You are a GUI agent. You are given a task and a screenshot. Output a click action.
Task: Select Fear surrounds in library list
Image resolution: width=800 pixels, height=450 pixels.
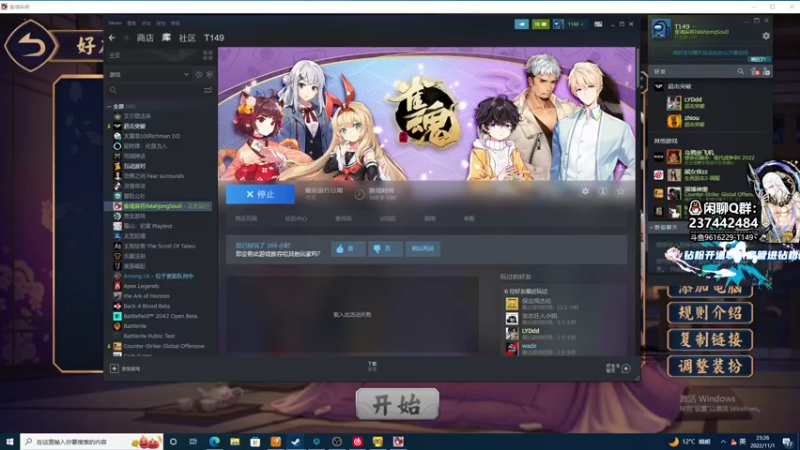coord(154,176)
